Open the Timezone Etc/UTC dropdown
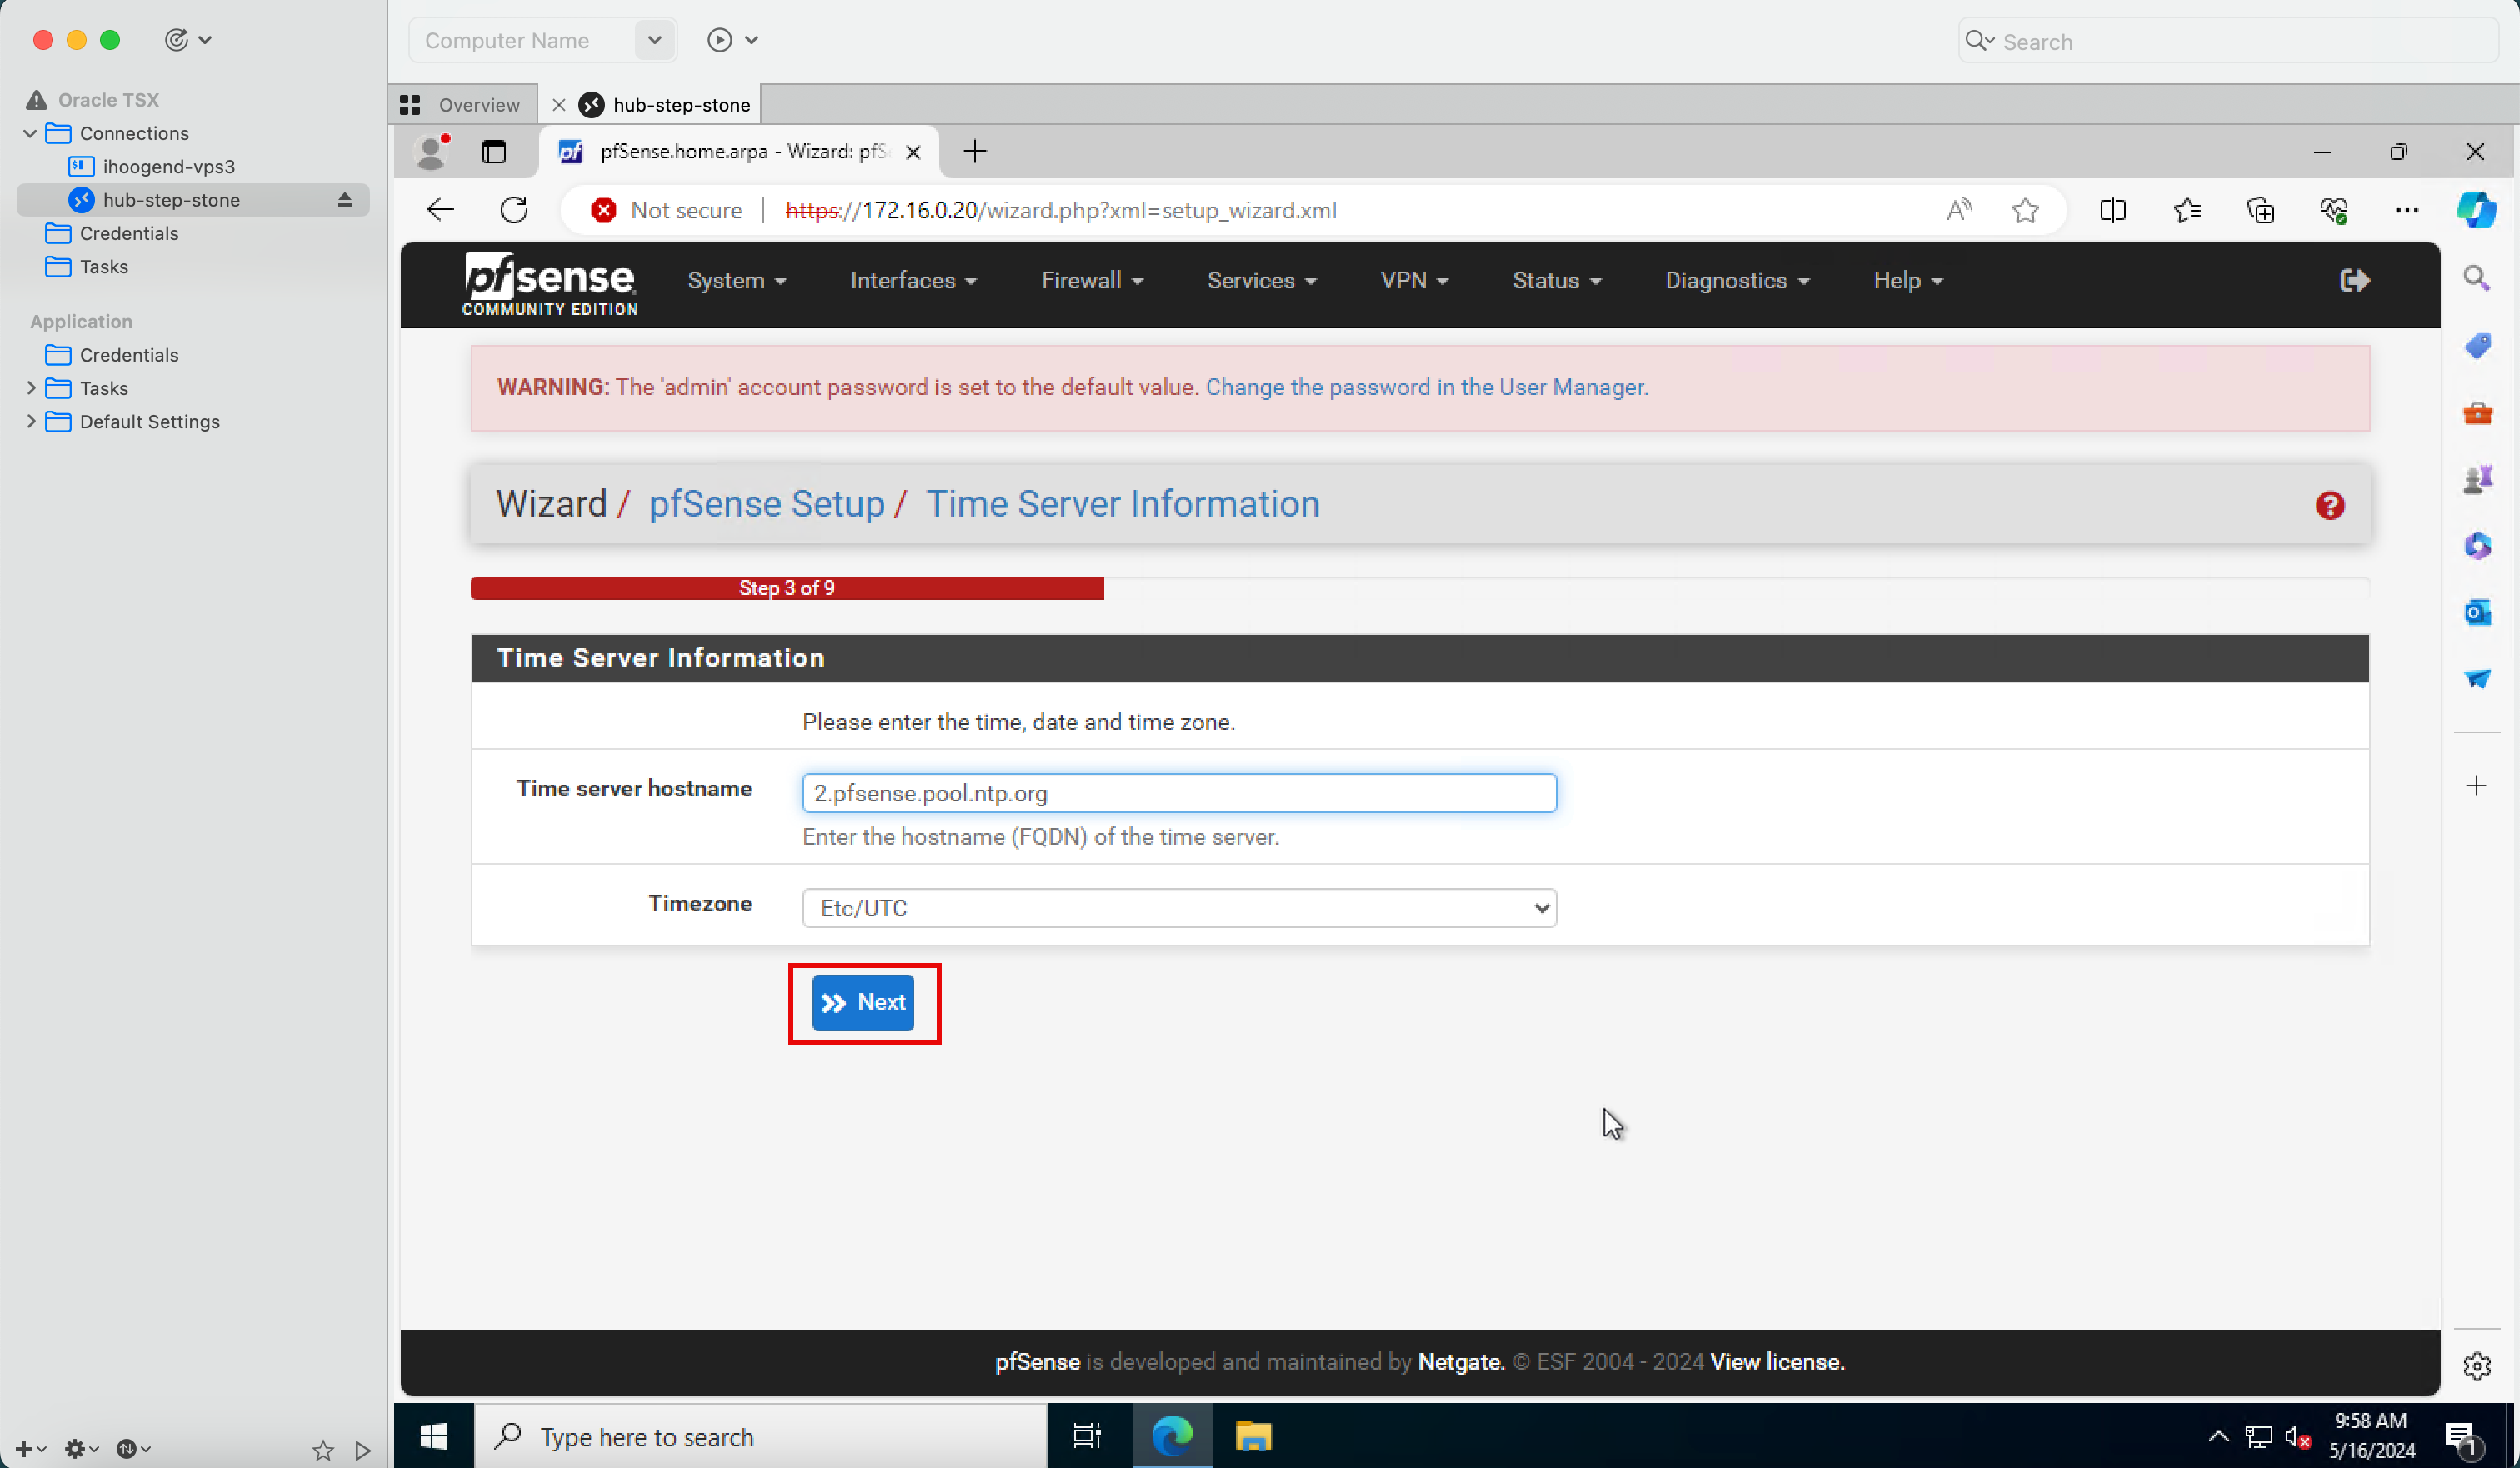Image resolution: width=2520 pixels, height=1468 pixels. (x=1178, y=908)
